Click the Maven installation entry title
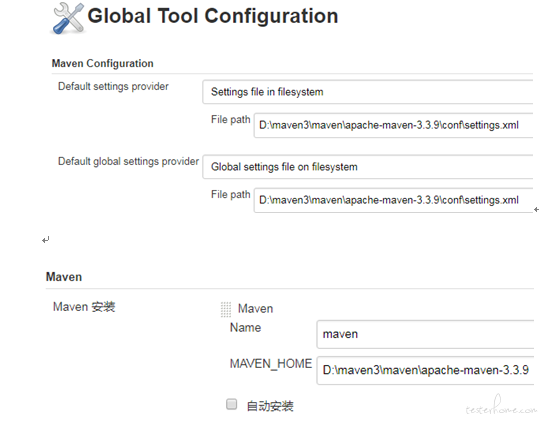539x422 pixels. coord(255,309)
